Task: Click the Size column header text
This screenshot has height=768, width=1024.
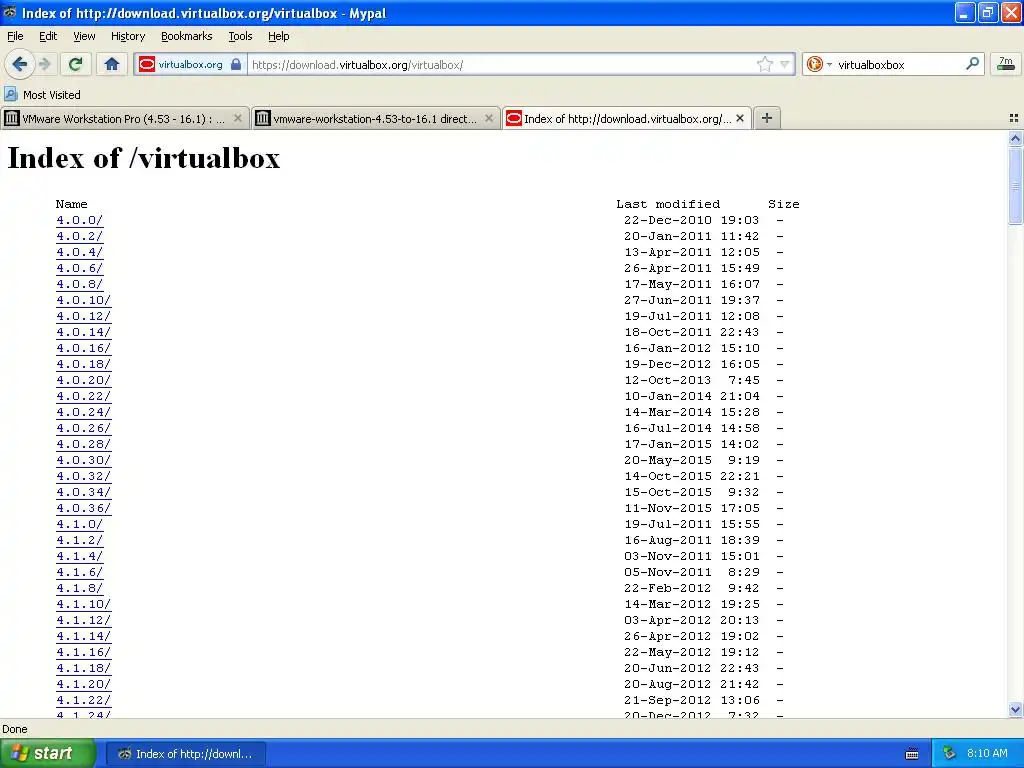Action: pyautogui.click(x=783, y=204)
